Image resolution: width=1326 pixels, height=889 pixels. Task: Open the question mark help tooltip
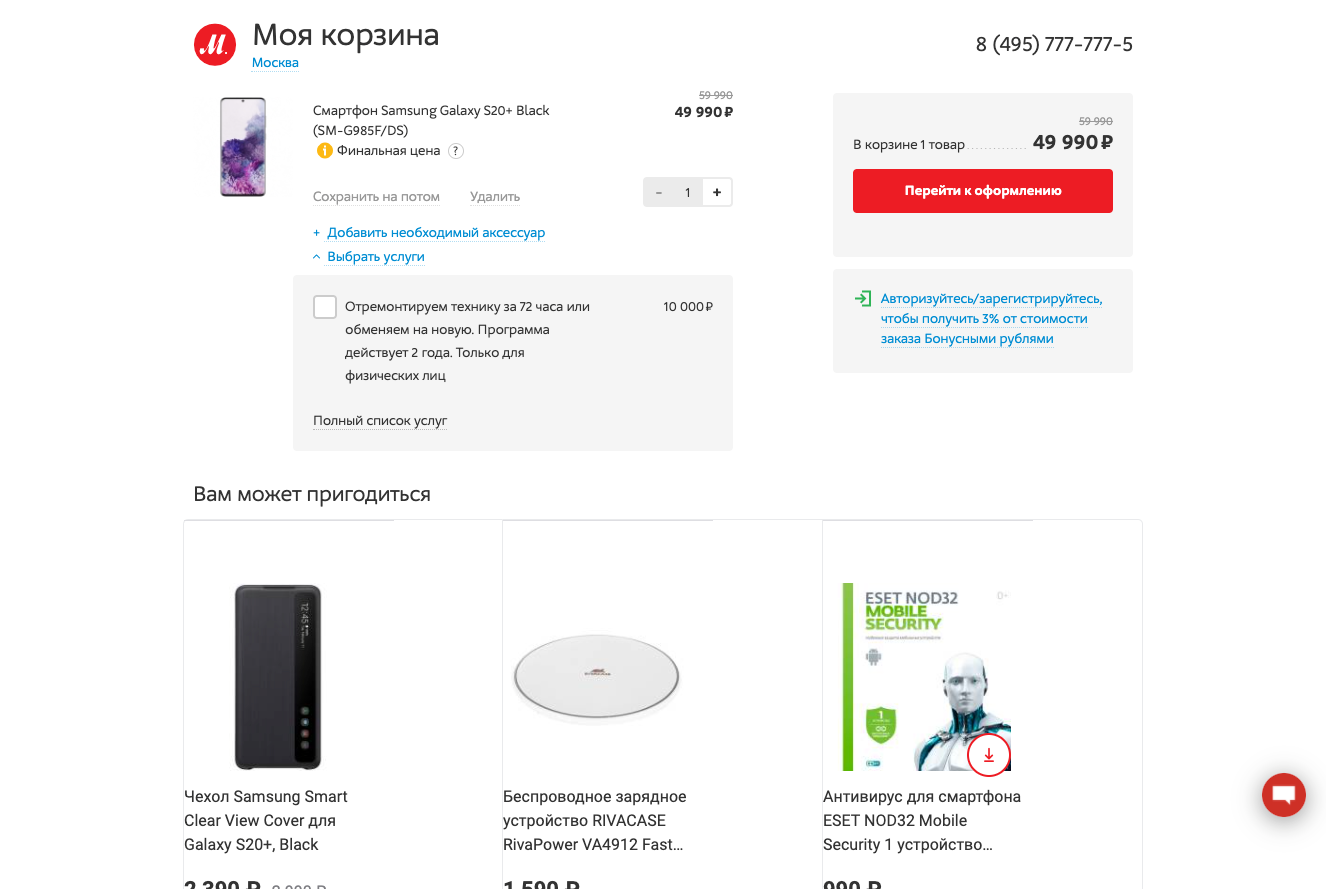pos(456,151)
